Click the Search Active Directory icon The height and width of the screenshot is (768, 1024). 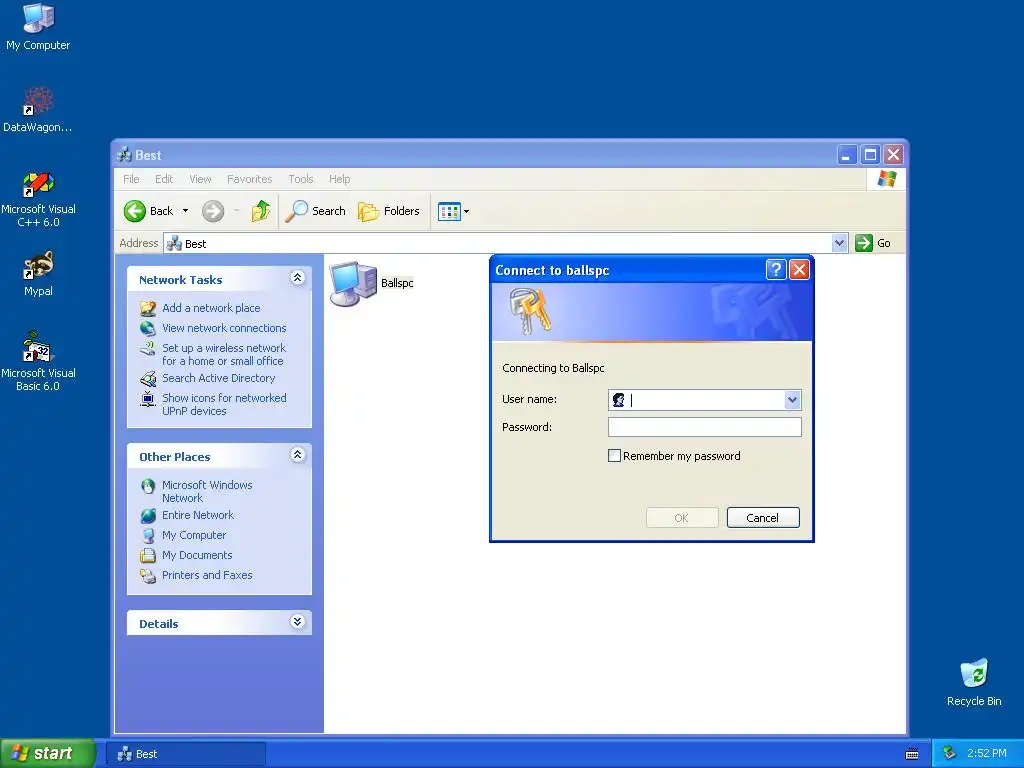[x=148, y=379]
